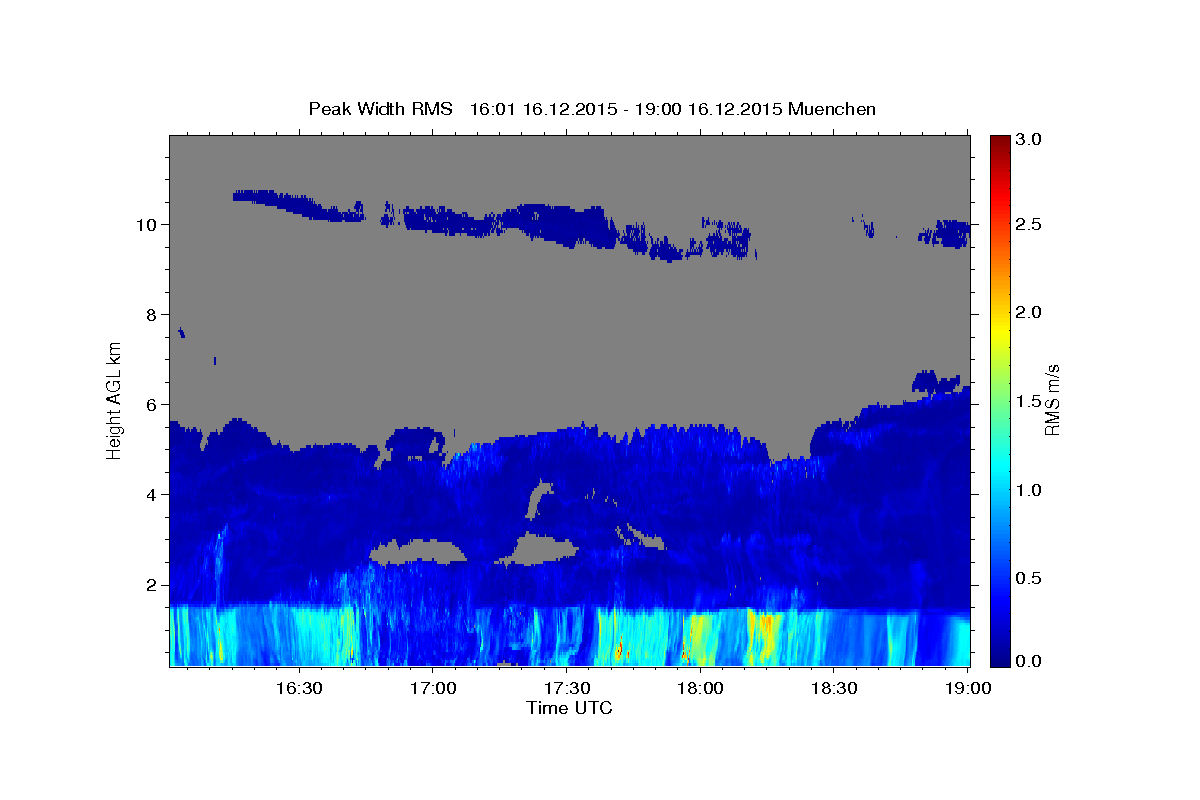The image size is (1200, 800).
Task: Click the 'Time UTC' axis title
Action: (x=569, y=707)
